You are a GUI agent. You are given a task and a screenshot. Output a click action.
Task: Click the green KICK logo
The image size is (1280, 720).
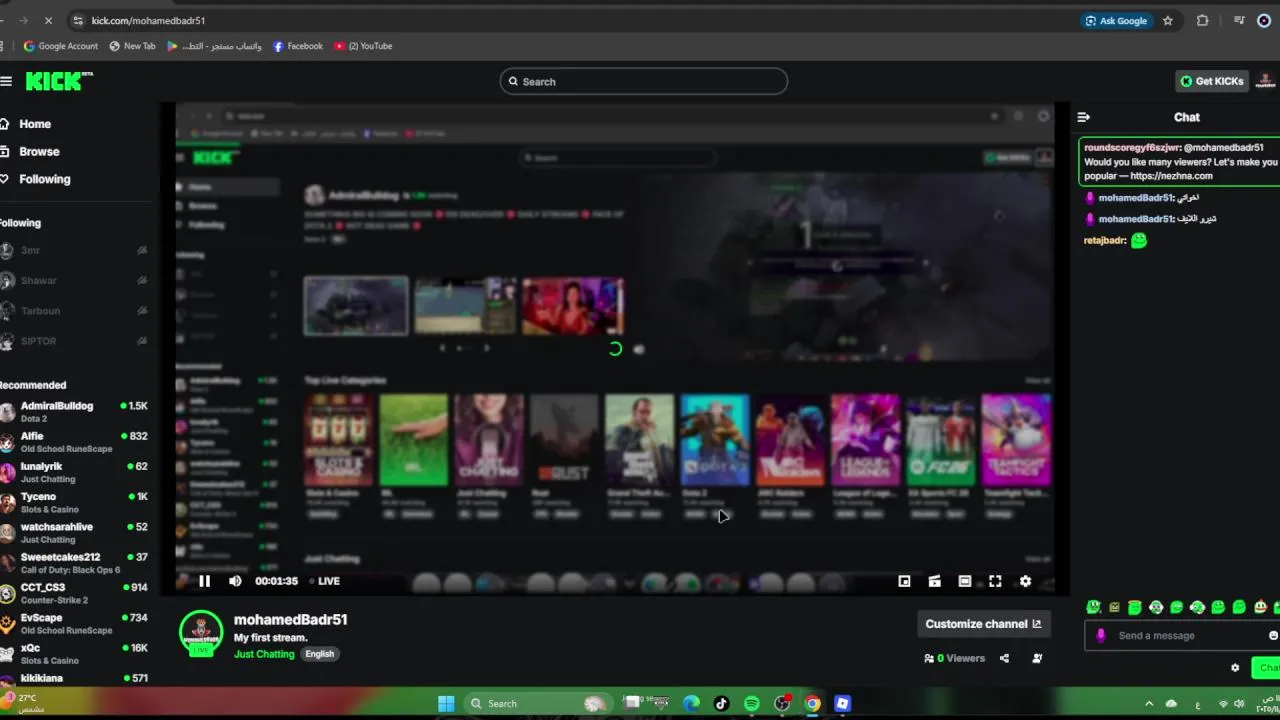pos(56,81)
